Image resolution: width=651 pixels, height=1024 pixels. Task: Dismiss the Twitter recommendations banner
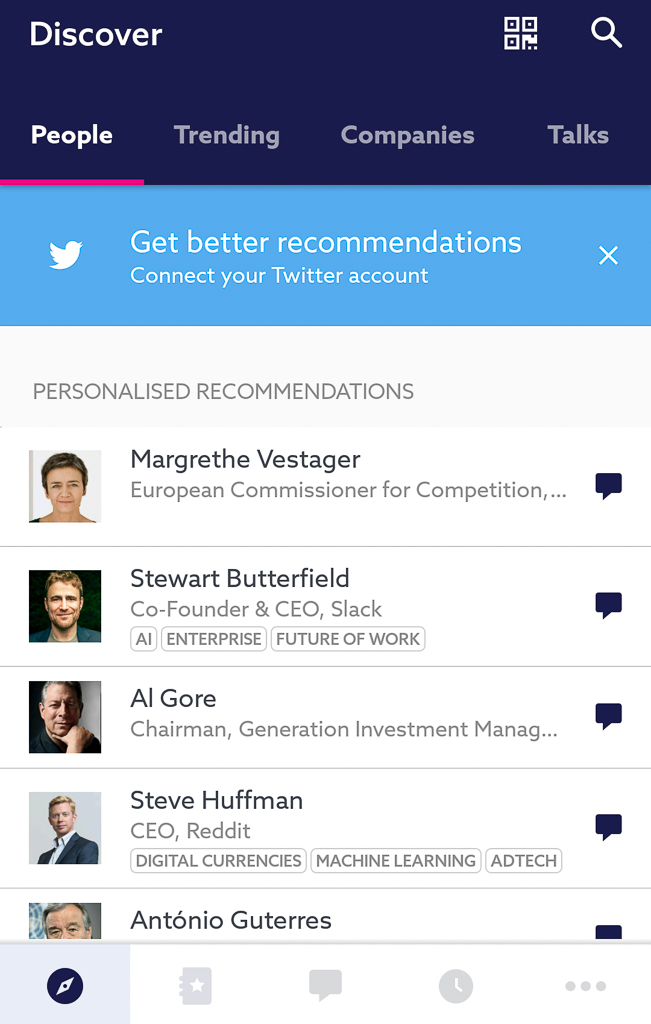tap(608, 256)
